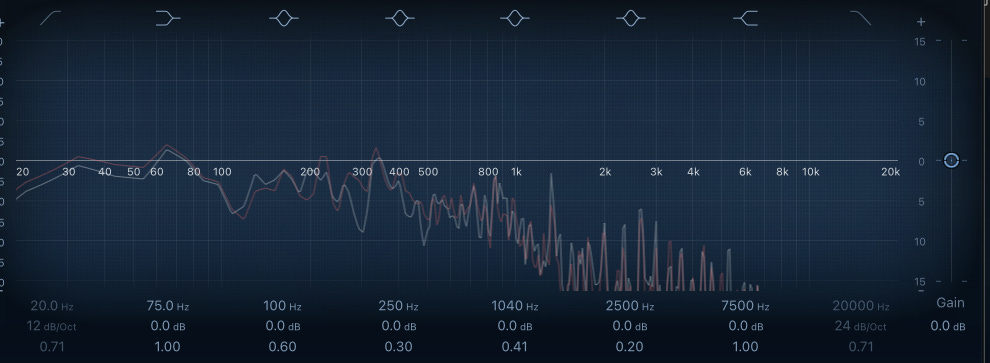
Task: Select the 0.0 dB gain under 250 Hz
Action: pos(399,326)
